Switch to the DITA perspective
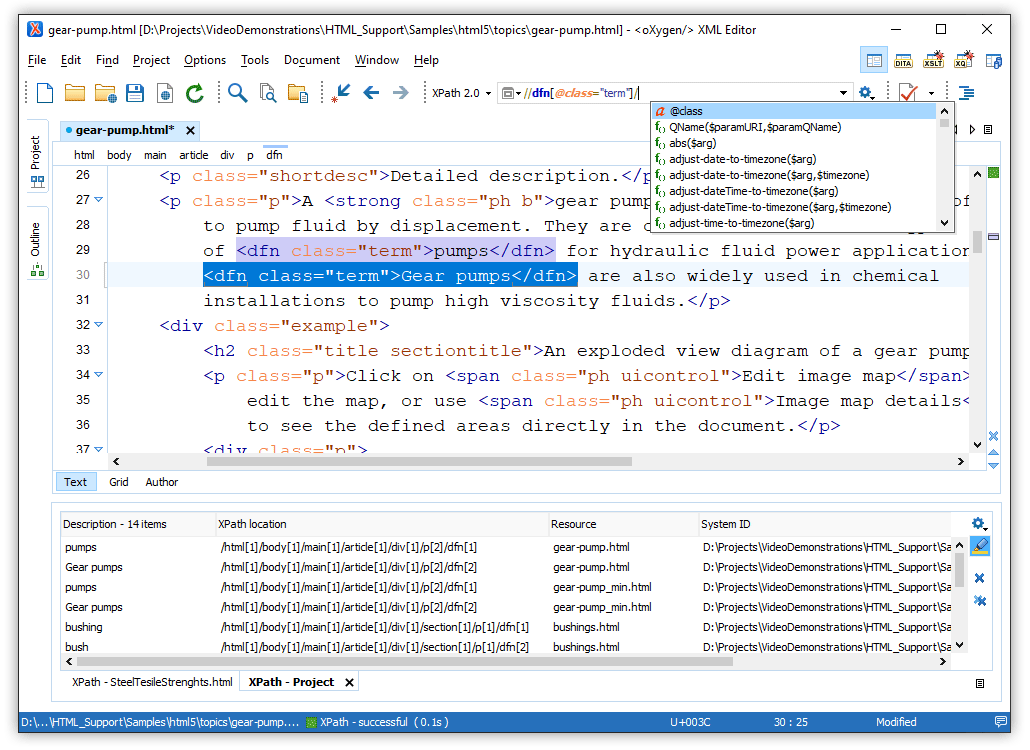 [x=903, y=61]
